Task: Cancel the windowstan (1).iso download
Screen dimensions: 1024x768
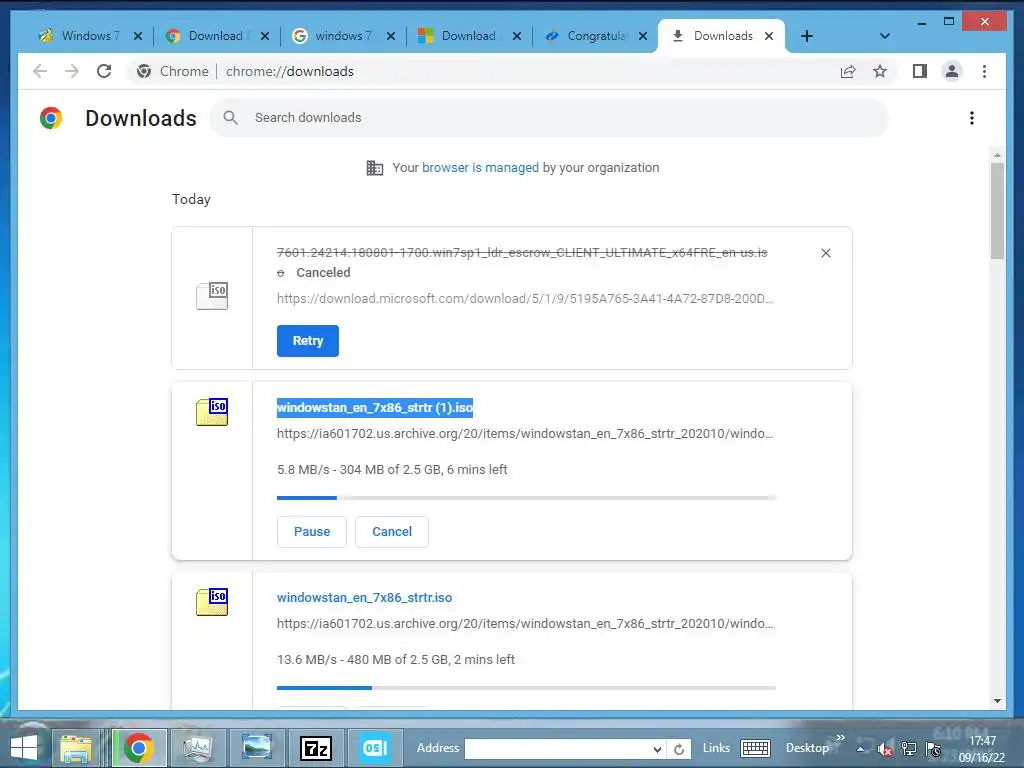Action: click(392, 532)
